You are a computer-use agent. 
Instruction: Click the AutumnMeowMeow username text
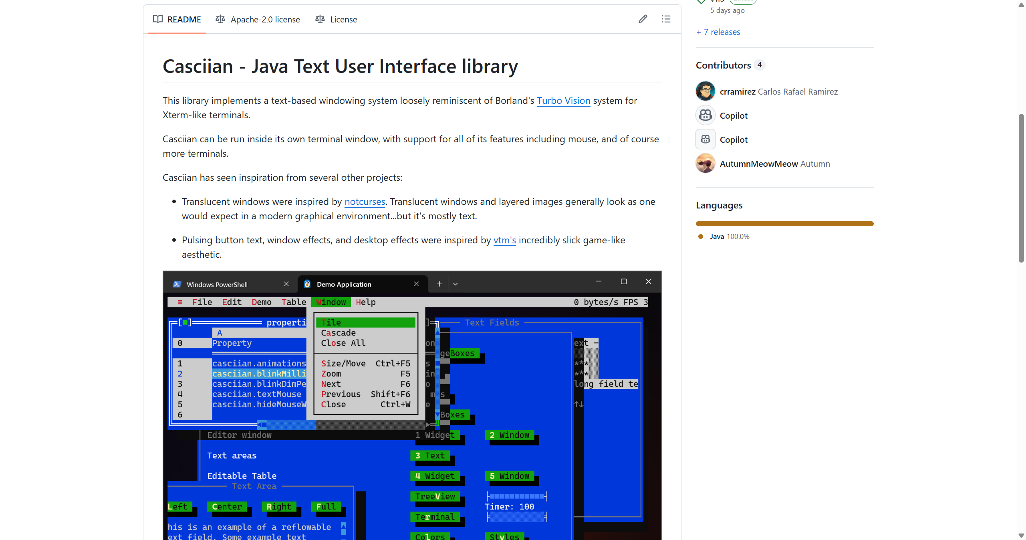click(758, 164)
